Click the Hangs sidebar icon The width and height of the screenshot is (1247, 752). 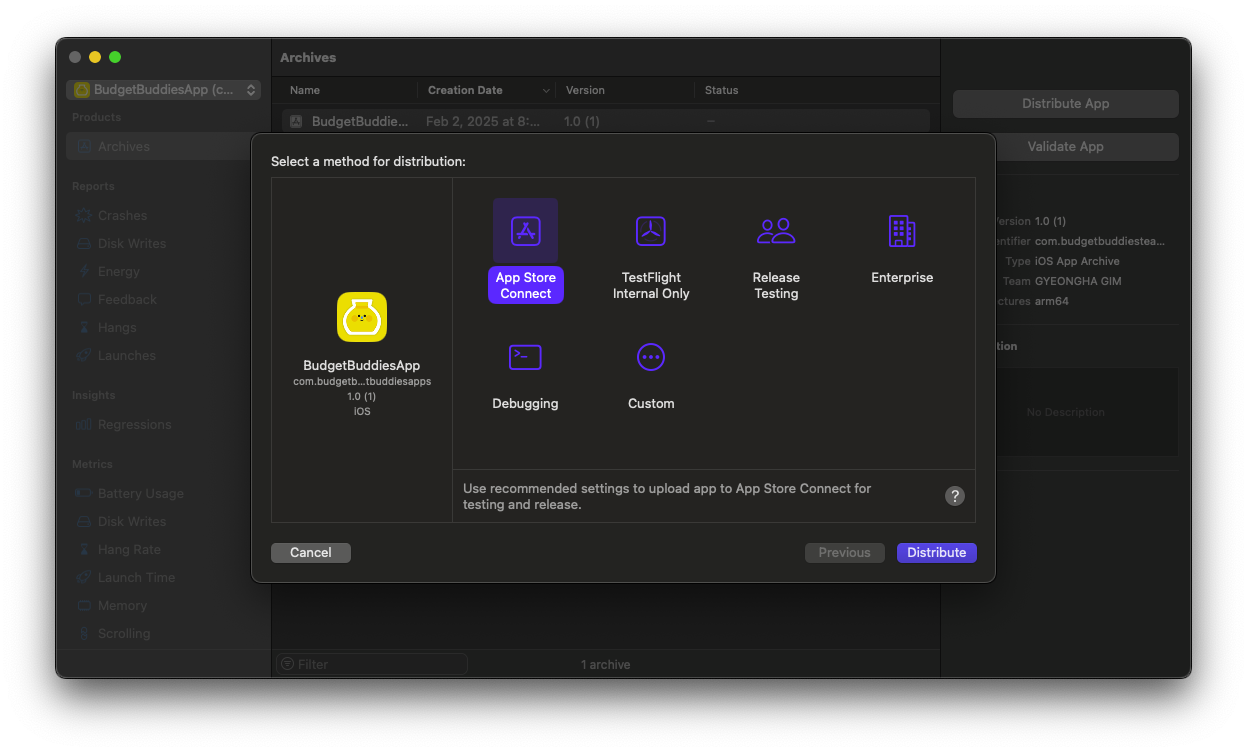84,328
